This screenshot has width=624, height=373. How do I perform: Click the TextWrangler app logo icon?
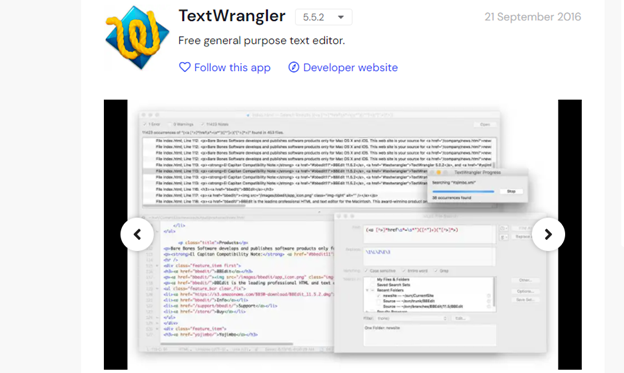click(137, 37)
